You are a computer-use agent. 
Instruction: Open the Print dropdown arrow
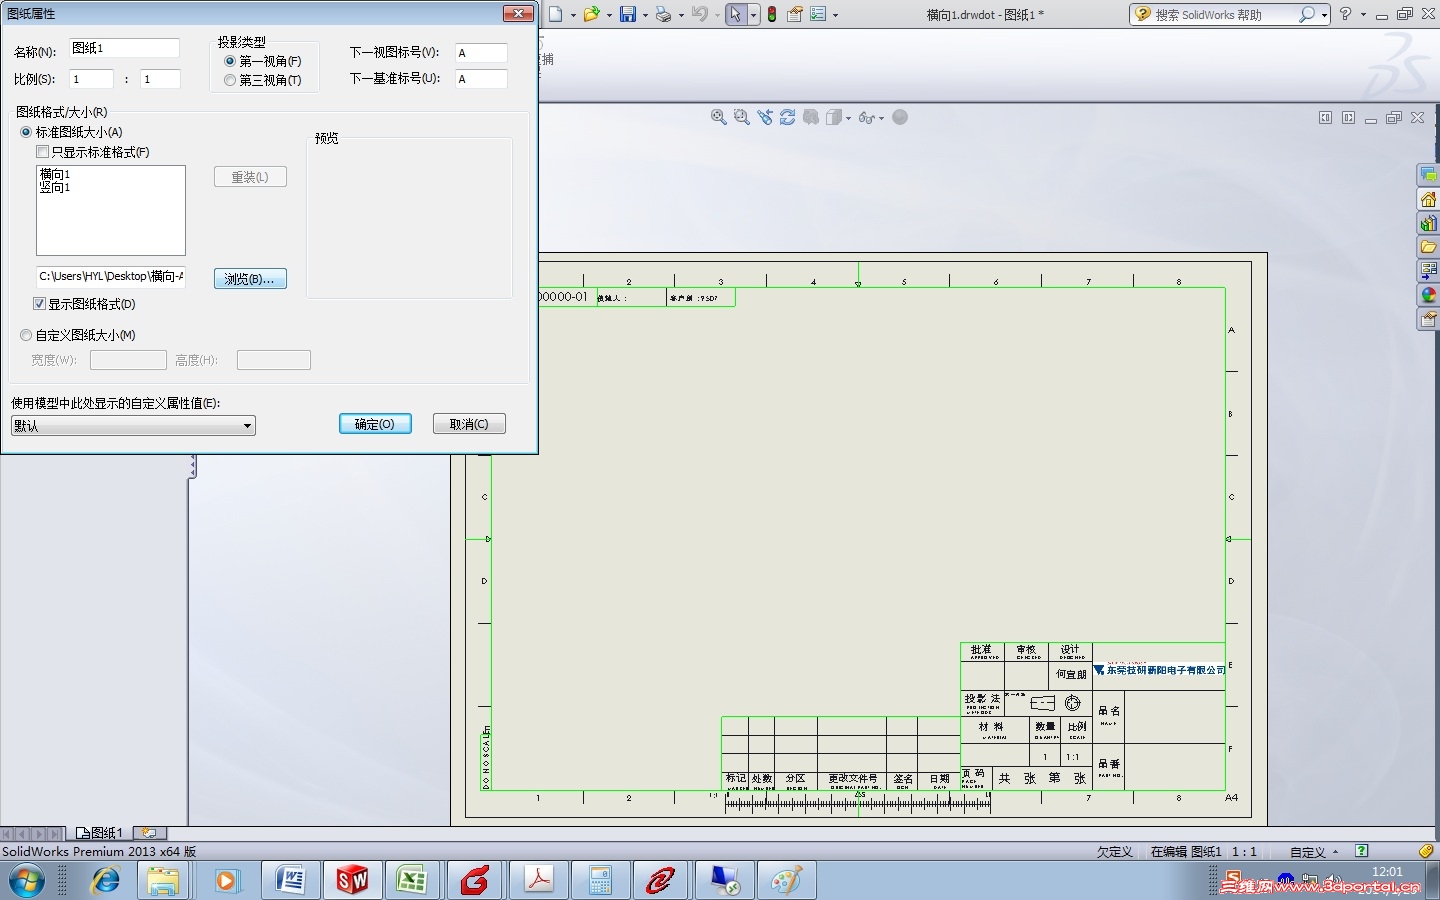pos(681,15)
